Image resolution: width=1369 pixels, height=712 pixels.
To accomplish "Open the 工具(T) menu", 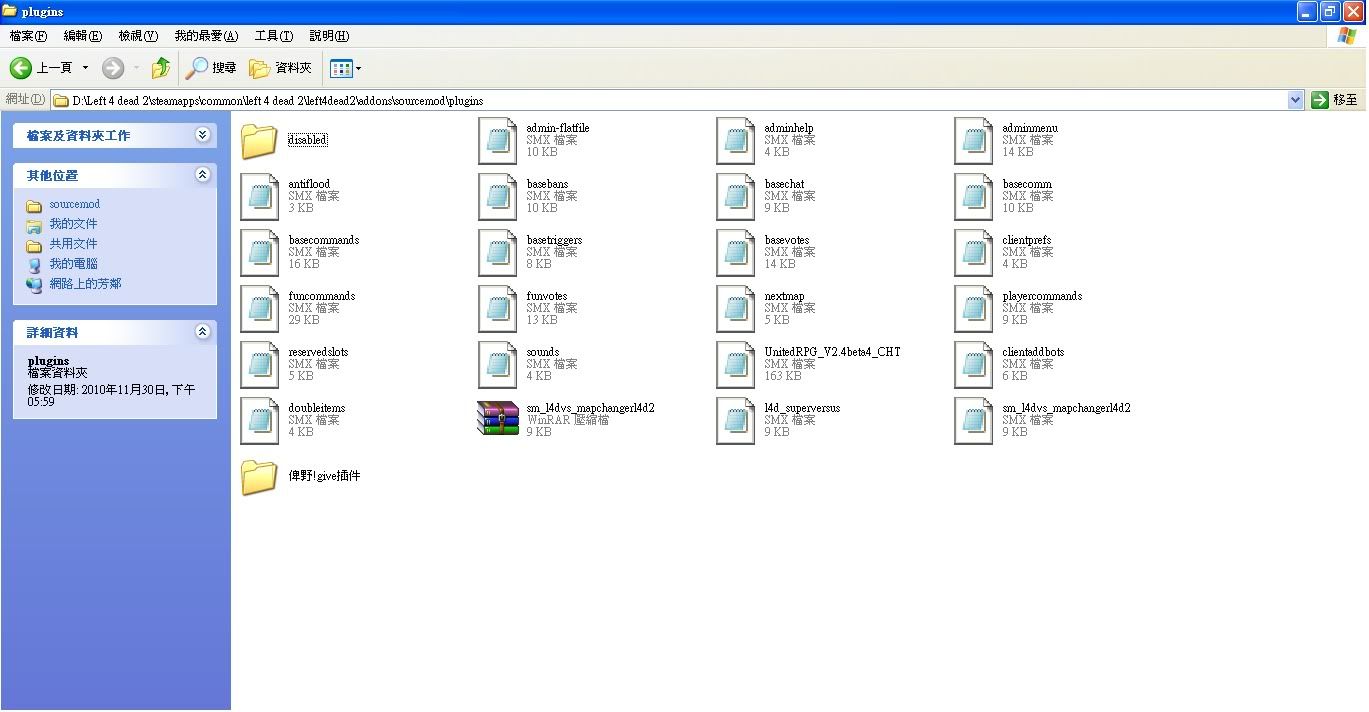I will [273, 36].
